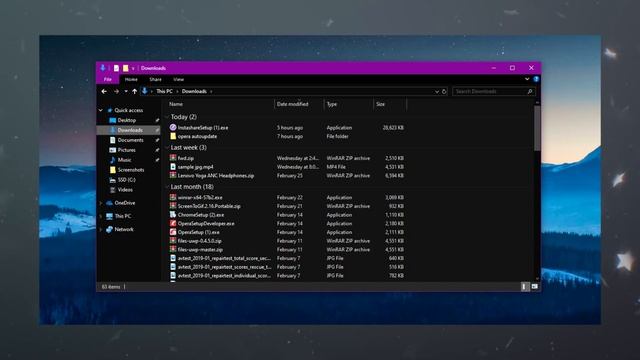
Task: Select Videos in the navigation pane
Action: 125,190
